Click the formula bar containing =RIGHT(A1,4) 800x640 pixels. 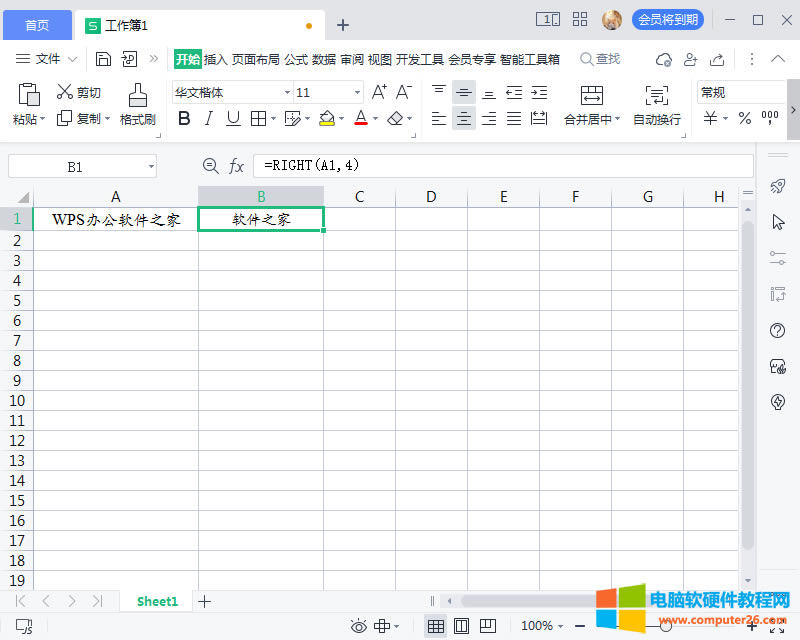pos(500,166)
